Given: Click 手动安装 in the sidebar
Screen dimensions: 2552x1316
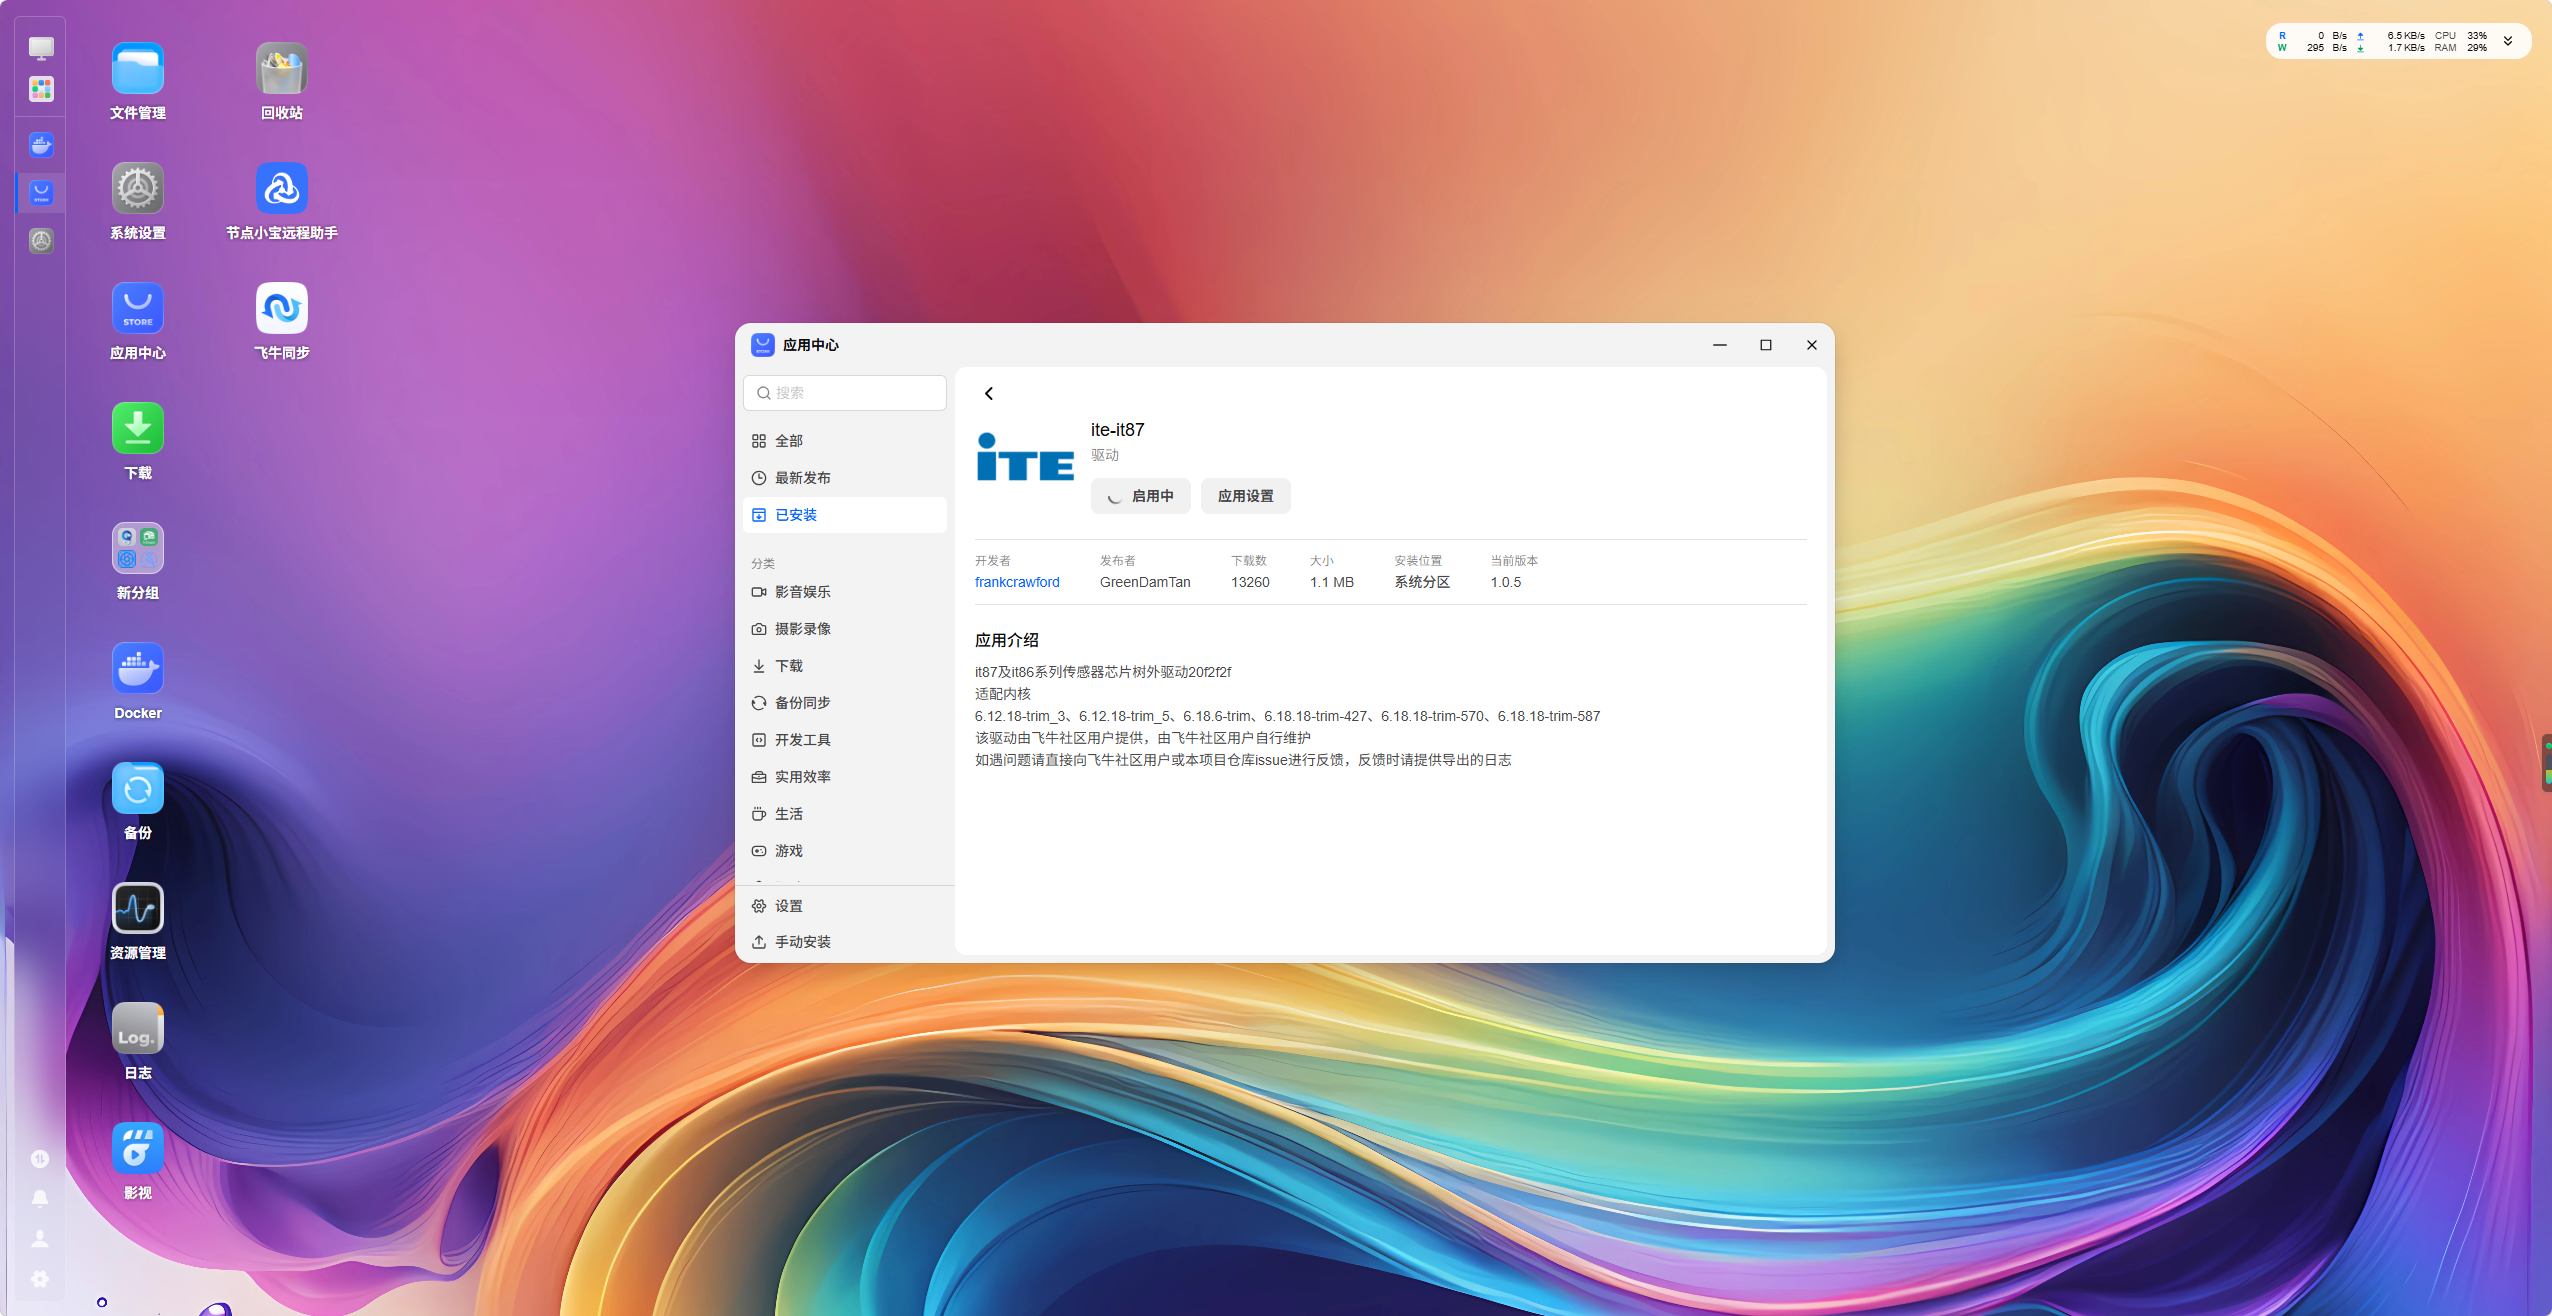Looking at the screenshot, I should pos(845,942).
